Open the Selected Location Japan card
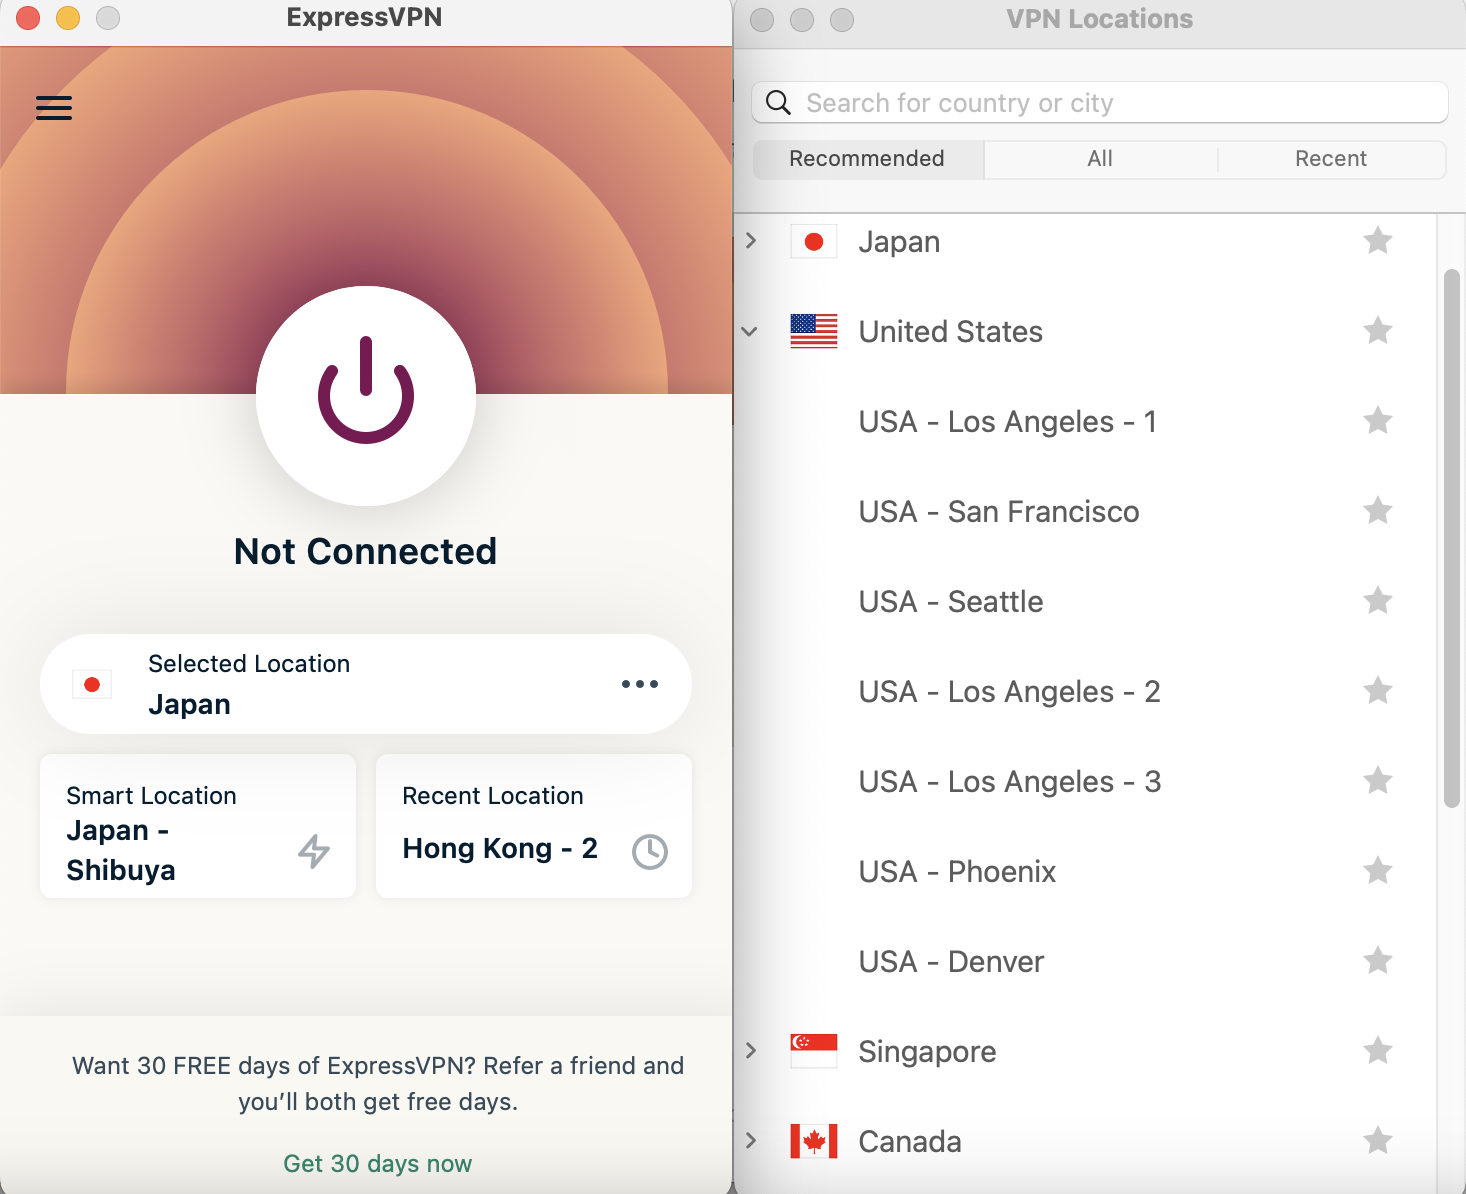Image resolution: width=1466 pixels, height=1194 pixels. click(x=366, y=684)
